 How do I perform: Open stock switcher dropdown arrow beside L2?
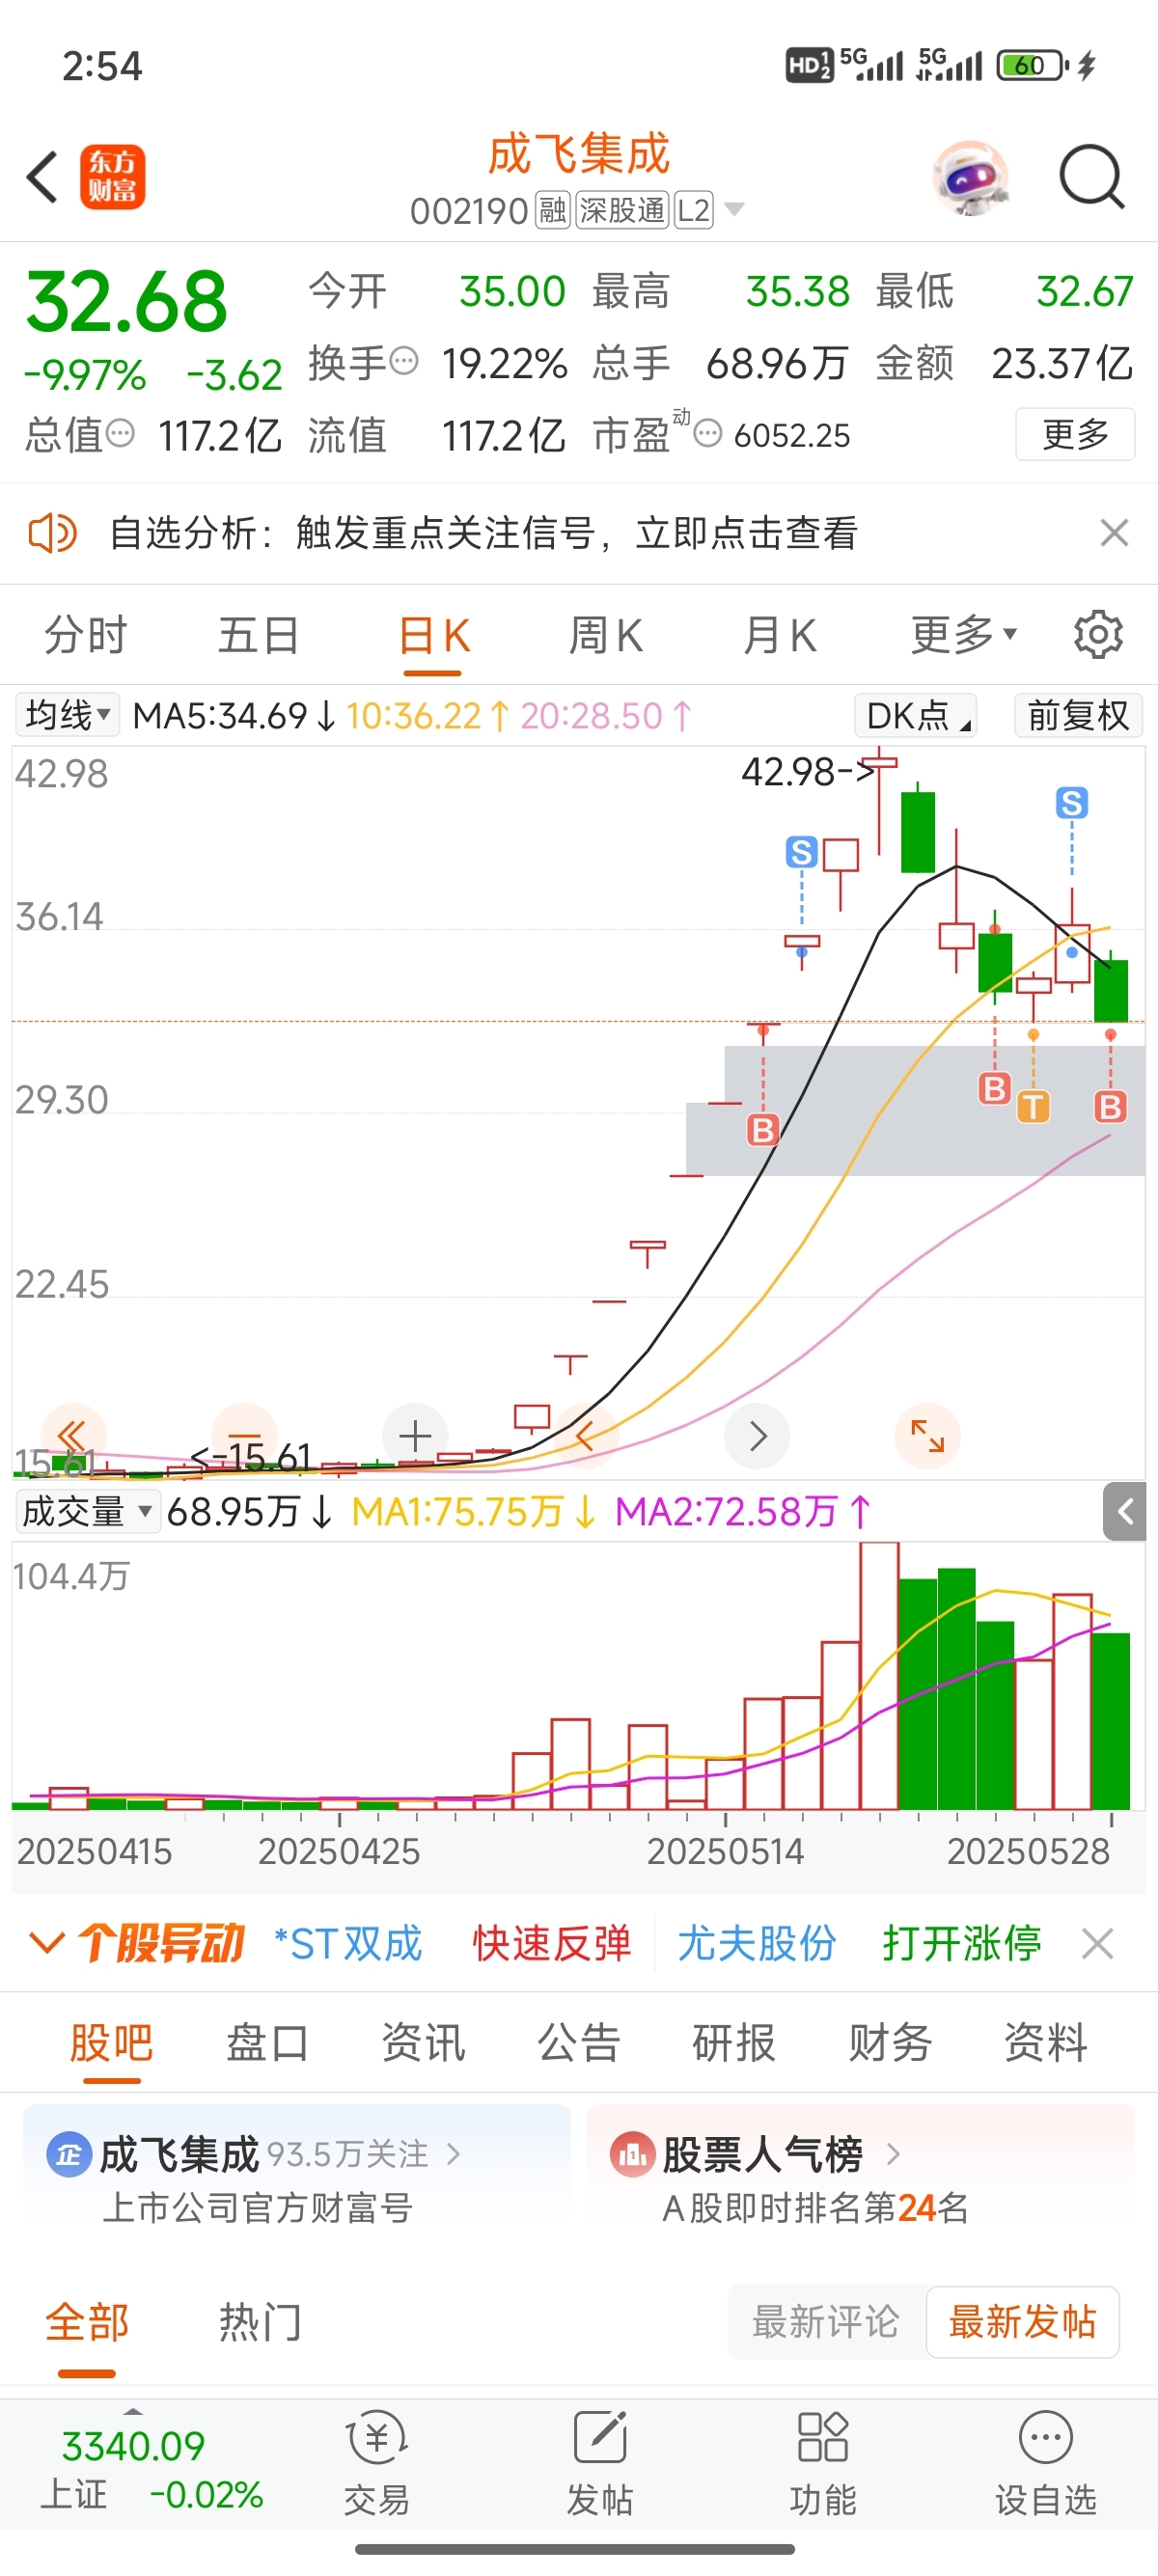tap(734, 210)
